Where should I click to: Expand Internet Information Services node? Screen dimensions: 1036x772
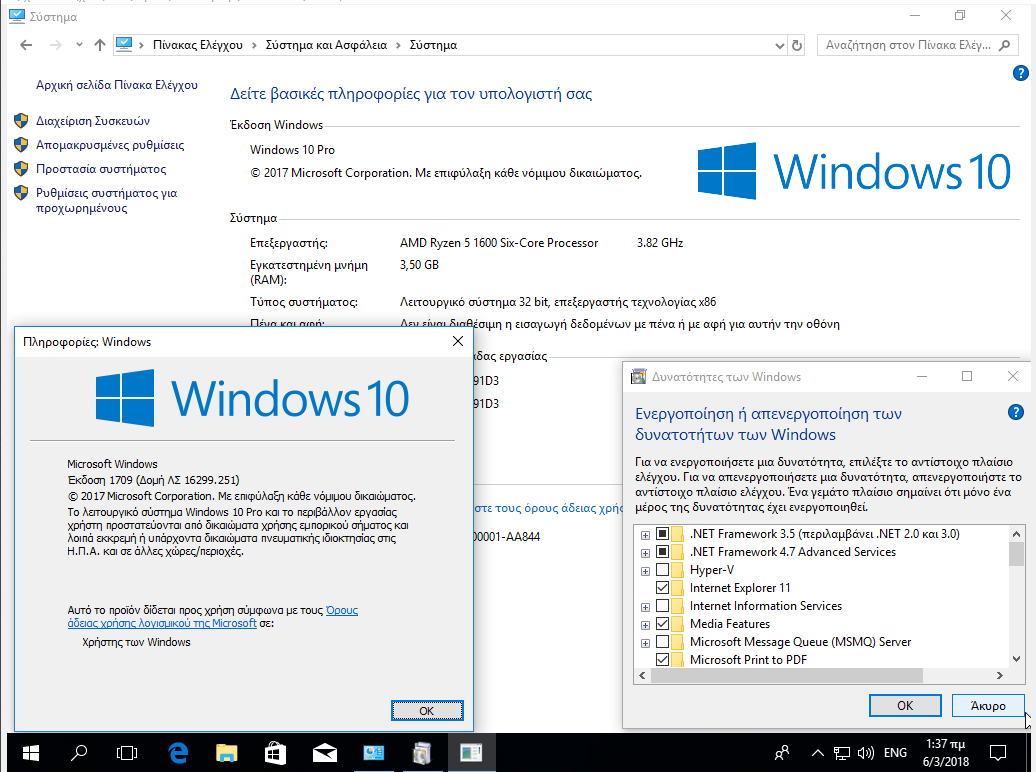645,607
